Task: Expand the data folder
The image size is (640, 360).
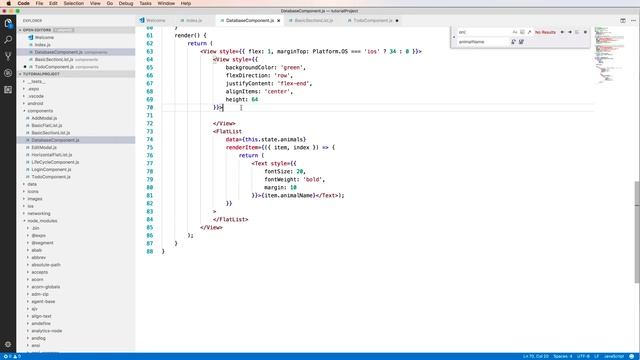Action: (32, 184)
